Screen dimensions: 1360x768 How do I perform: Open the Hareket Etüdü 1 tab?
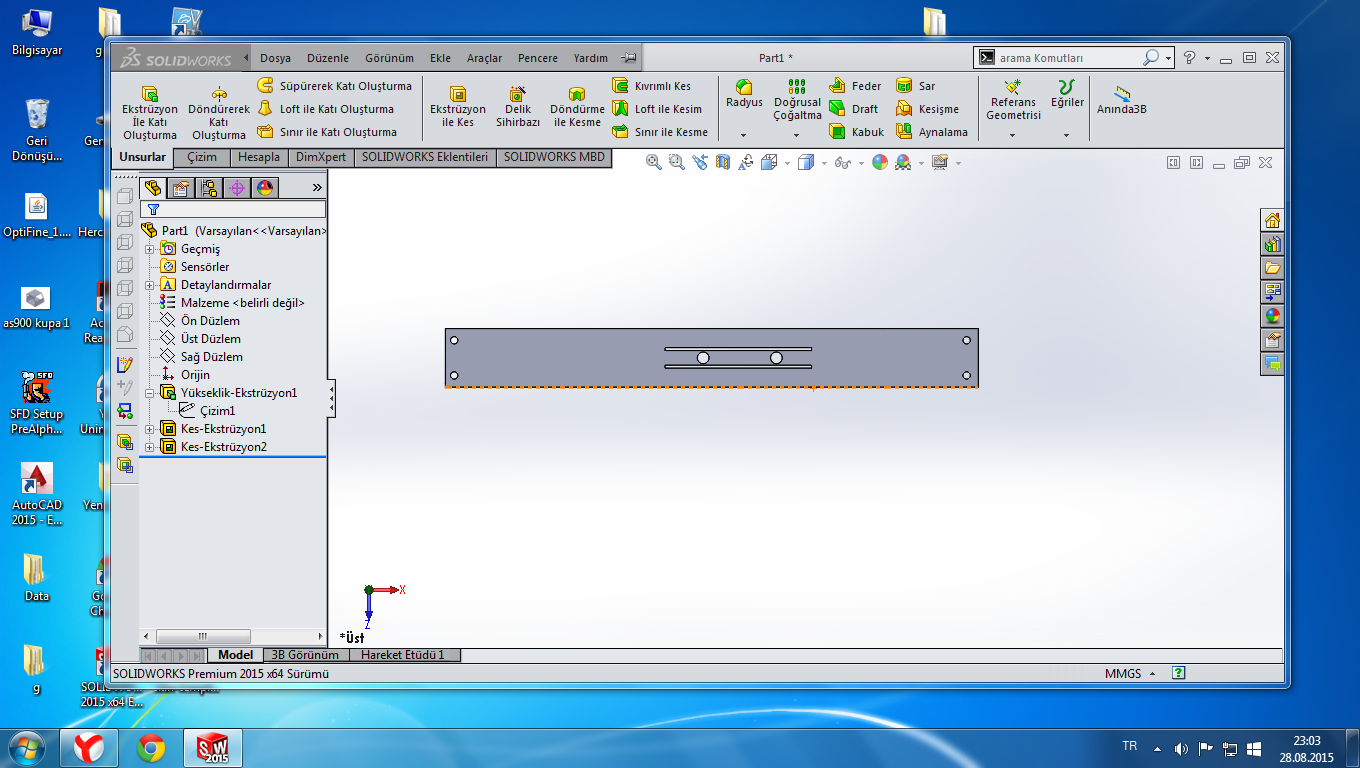click(x=405, y=655)
